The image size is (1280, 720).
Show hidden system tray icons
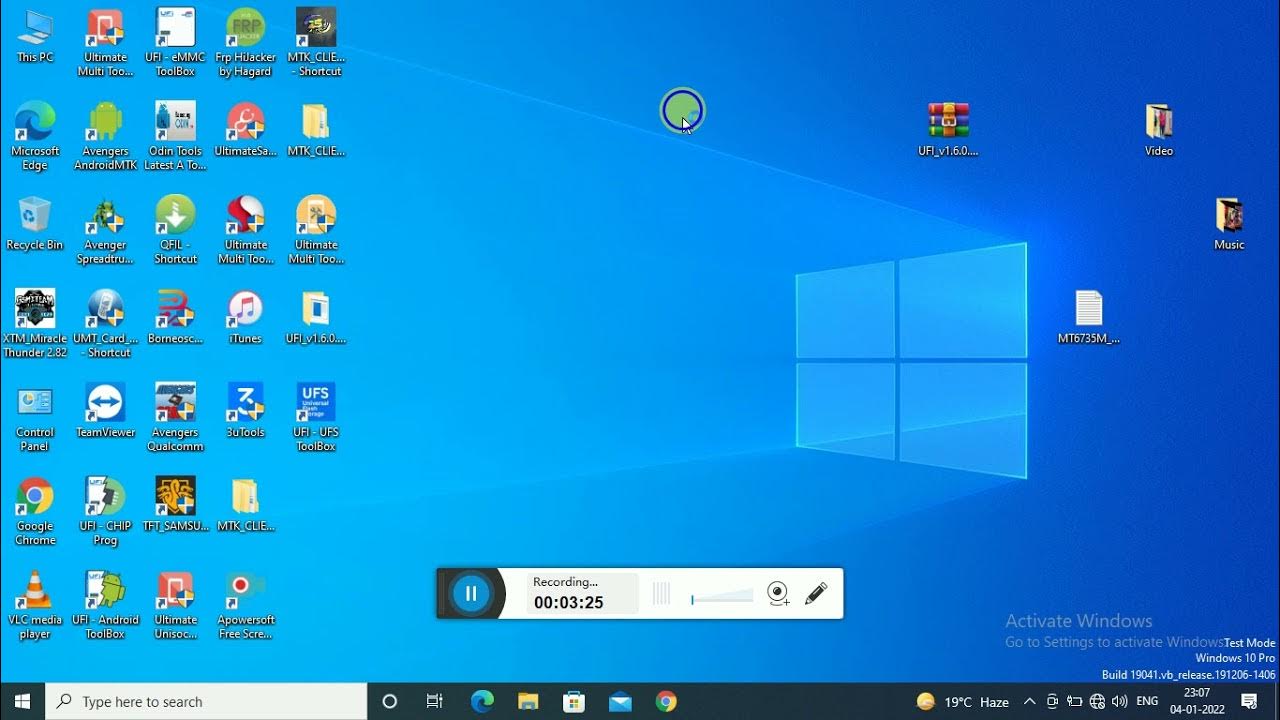click(x=1029, y=701)
